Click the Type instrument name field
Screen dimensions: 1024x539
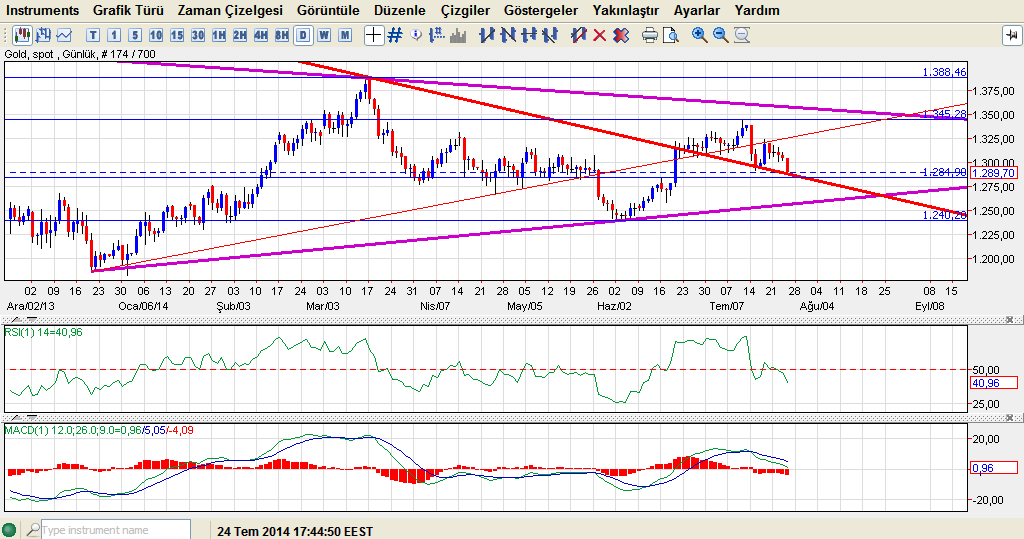pos(116,530)
